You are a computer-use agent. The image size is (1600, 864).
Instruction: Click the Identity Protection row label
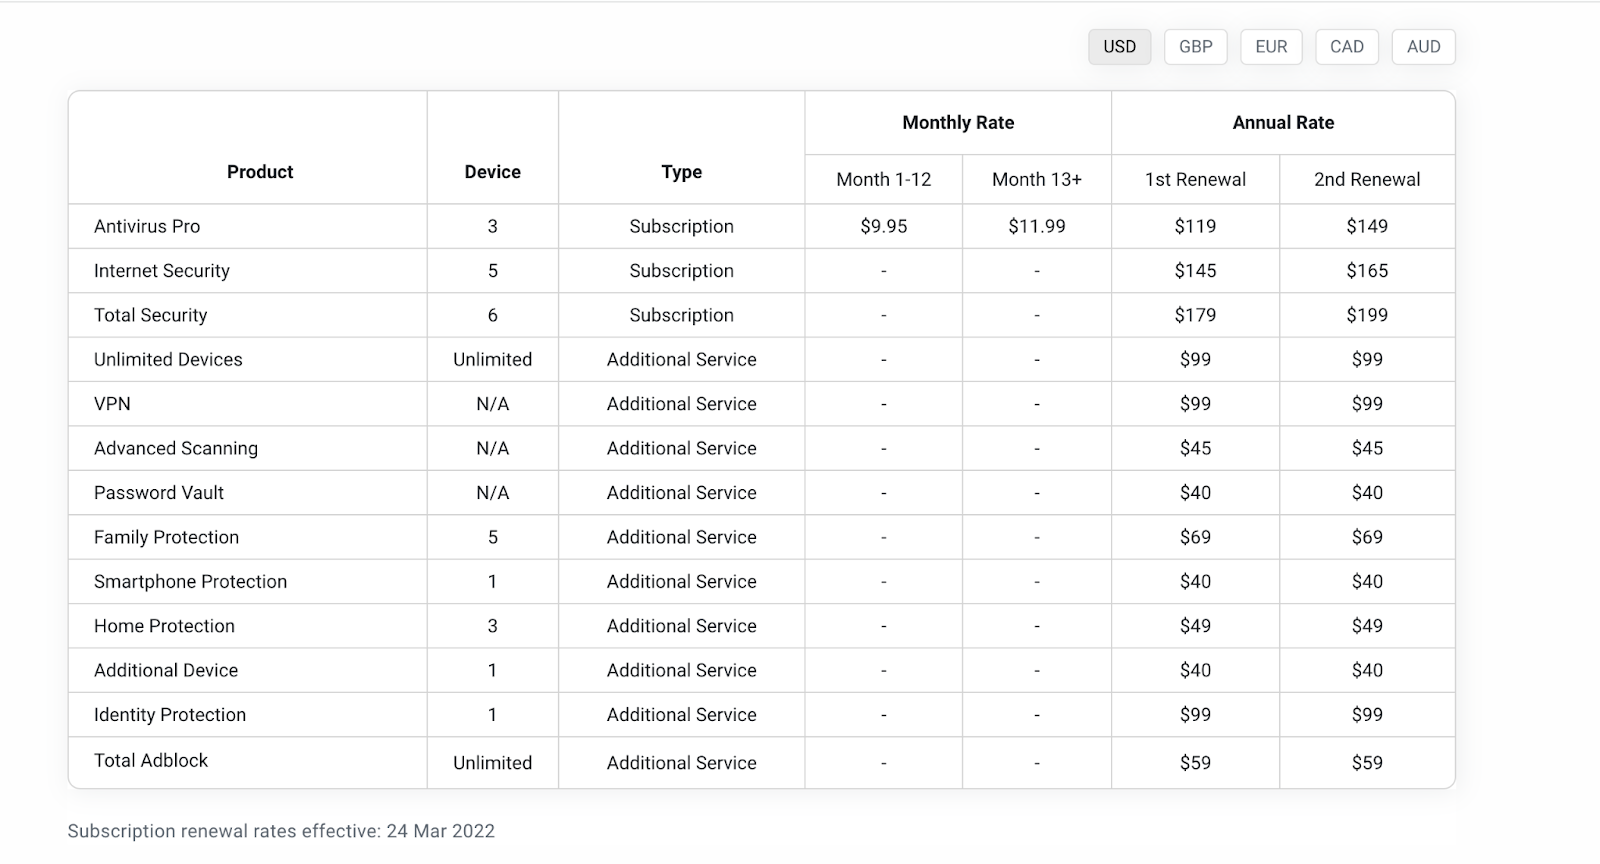[170, 715]
